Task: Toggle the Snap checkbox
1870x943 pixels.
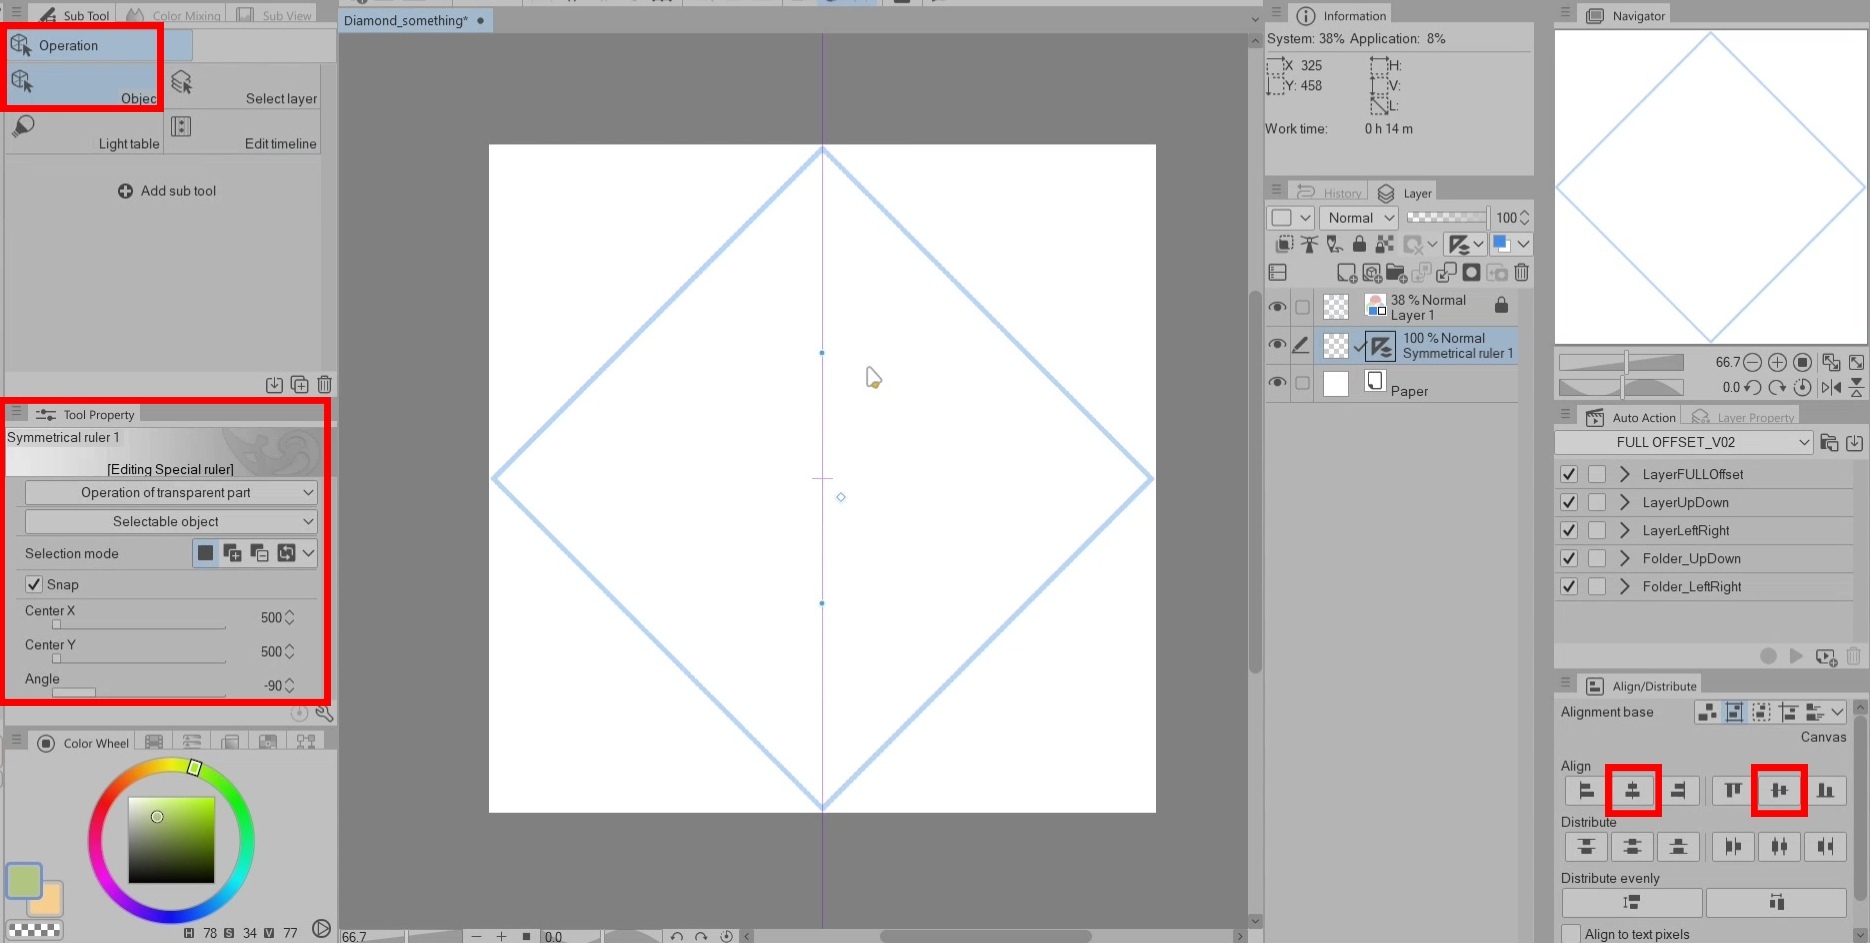Action: point(35,585)
